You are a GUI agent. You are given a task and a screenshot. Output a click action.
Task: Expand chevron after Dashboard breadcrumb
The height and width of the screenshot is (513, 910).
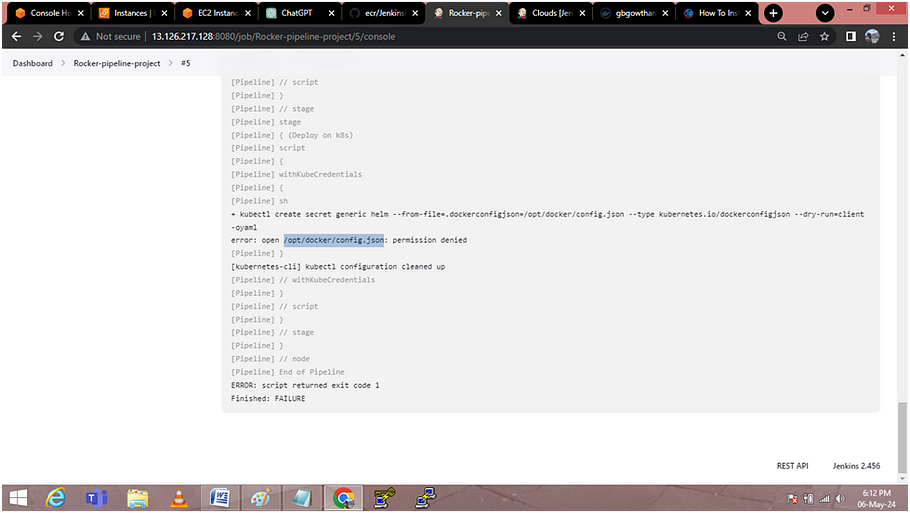point(63,63)
